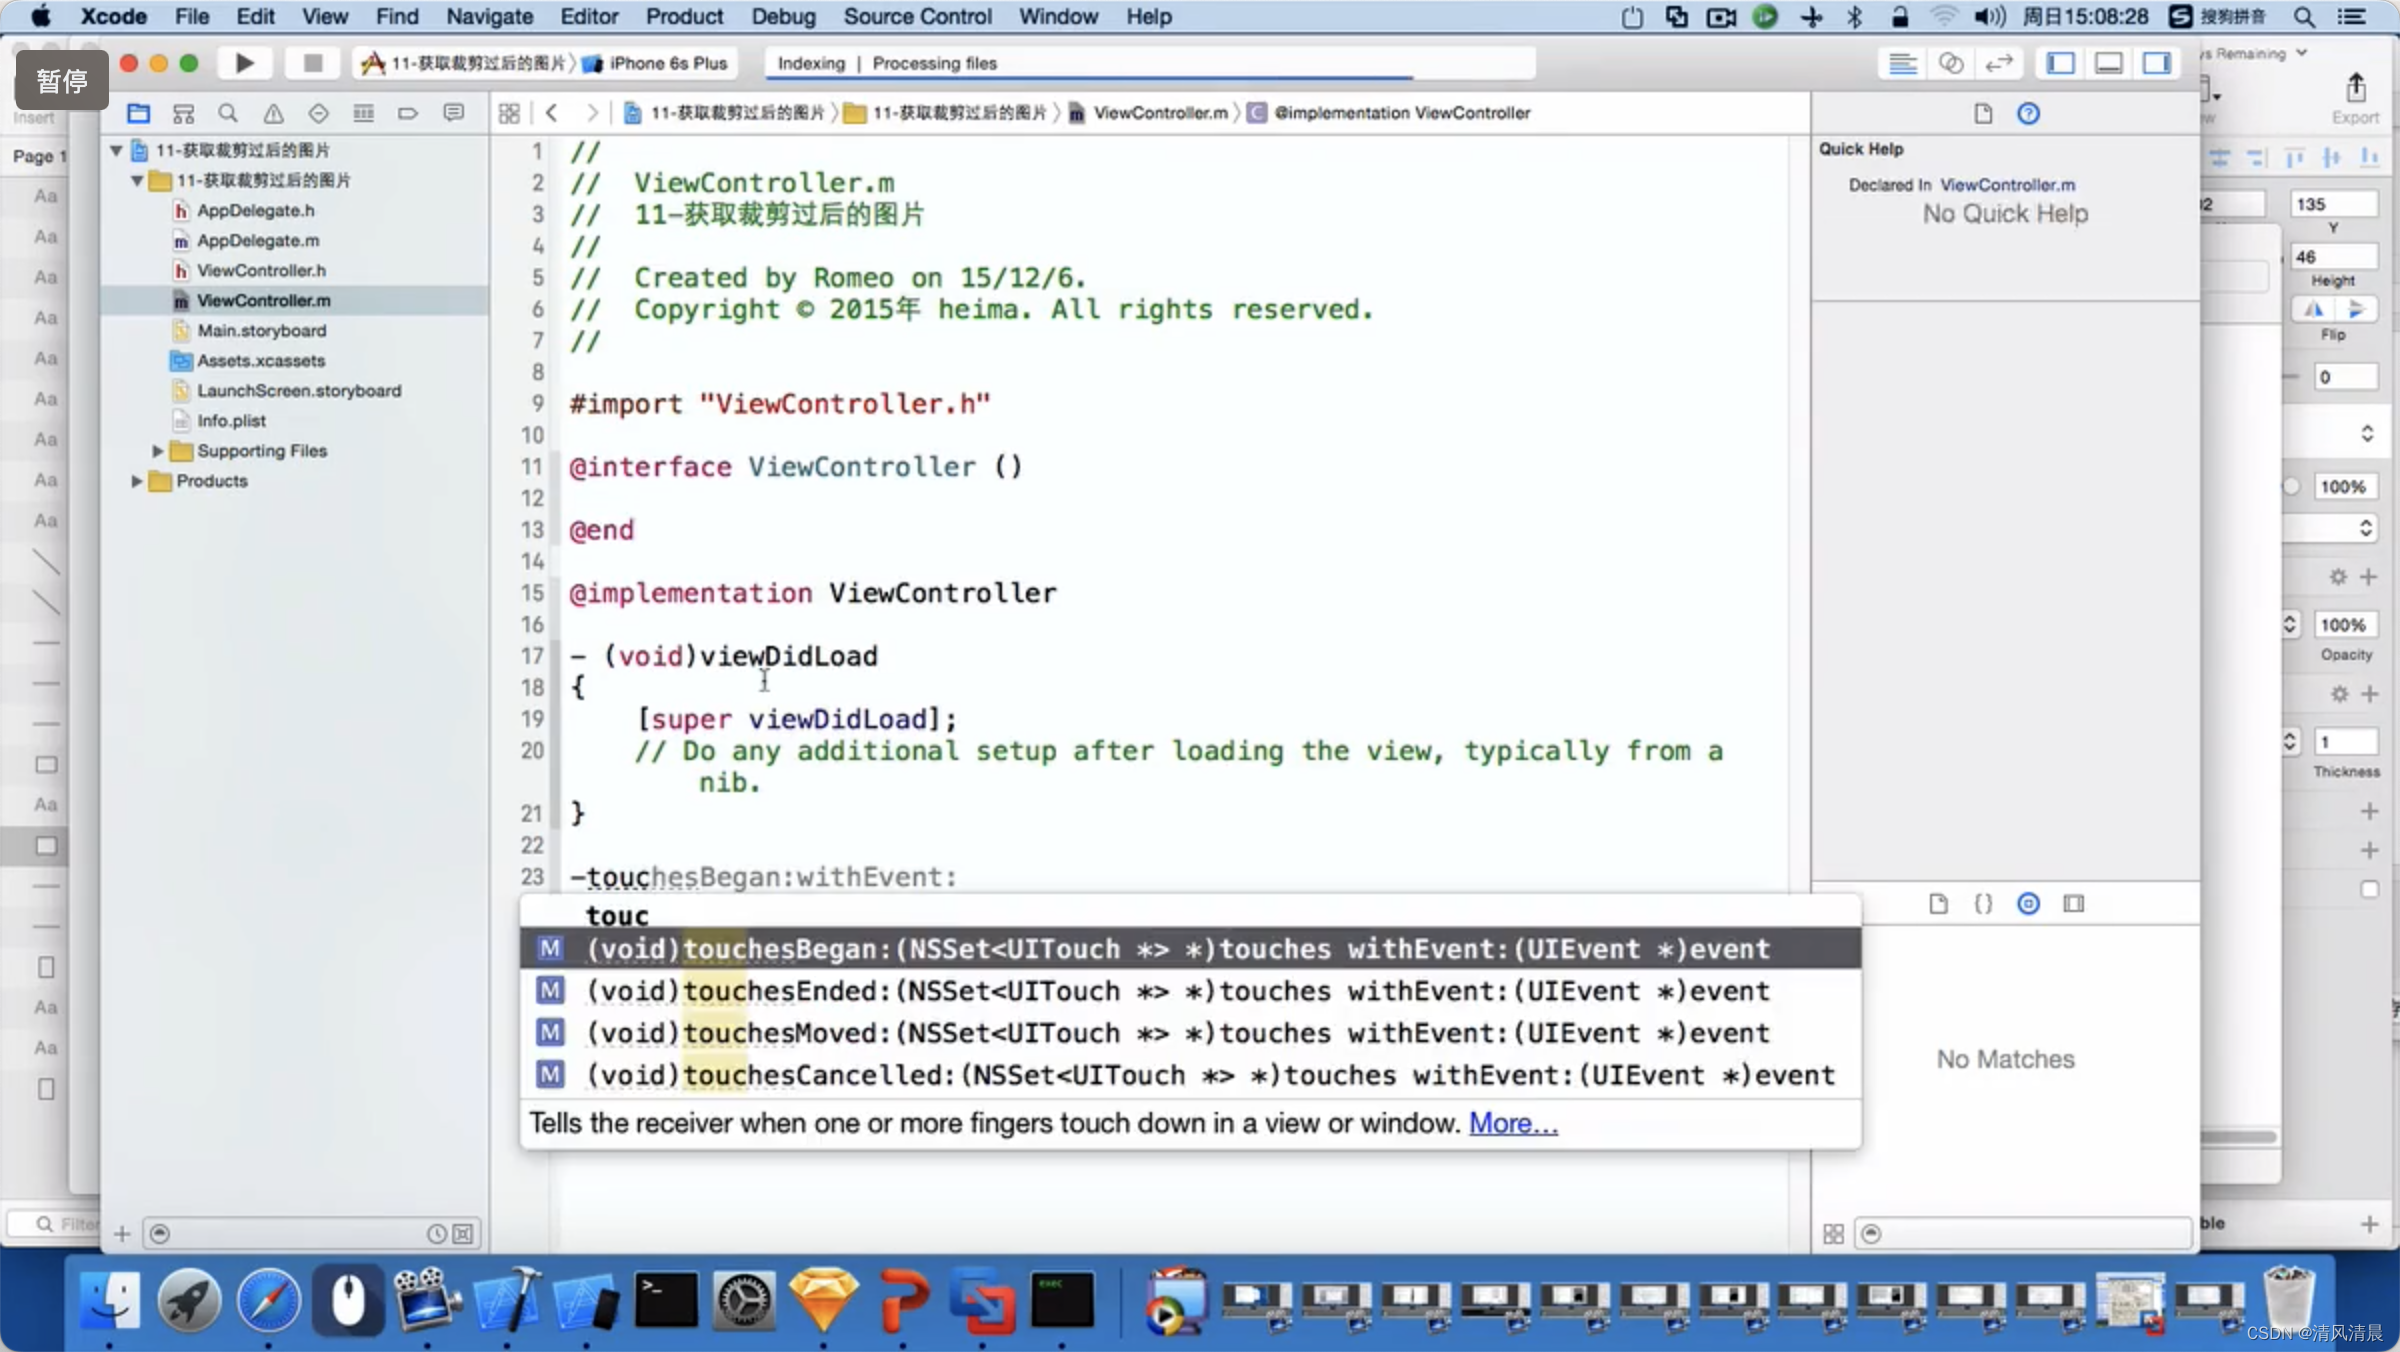2400x1352 pixels.
Task: Toggle the Debug area visibility
Action: [x=2108, y=63]
